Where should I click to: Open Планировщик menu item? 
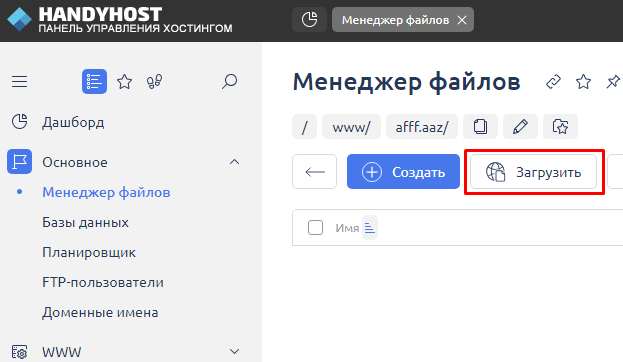coord(89,253)
